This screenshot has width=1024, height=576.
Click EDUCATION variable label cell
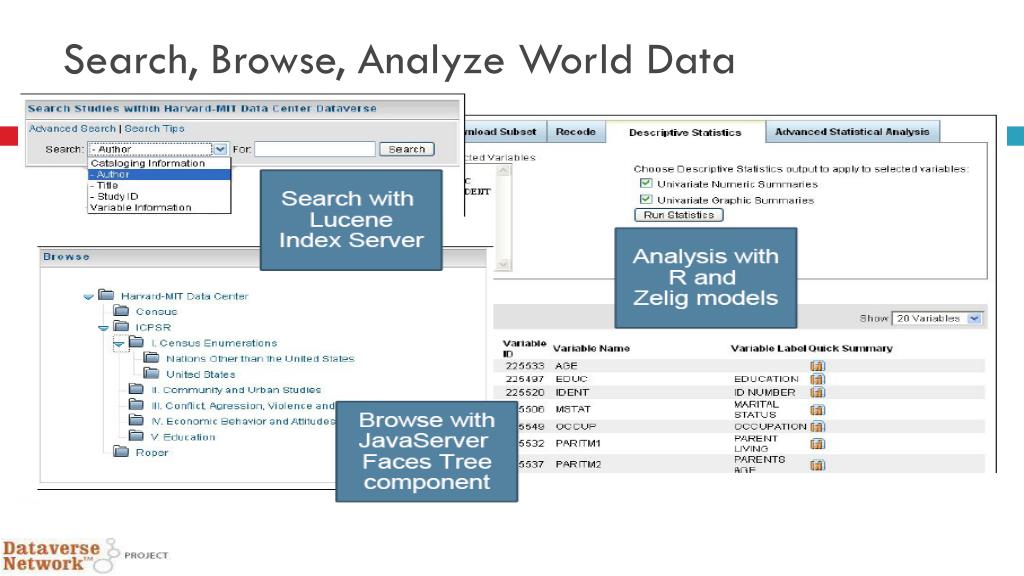click(766, 379)
